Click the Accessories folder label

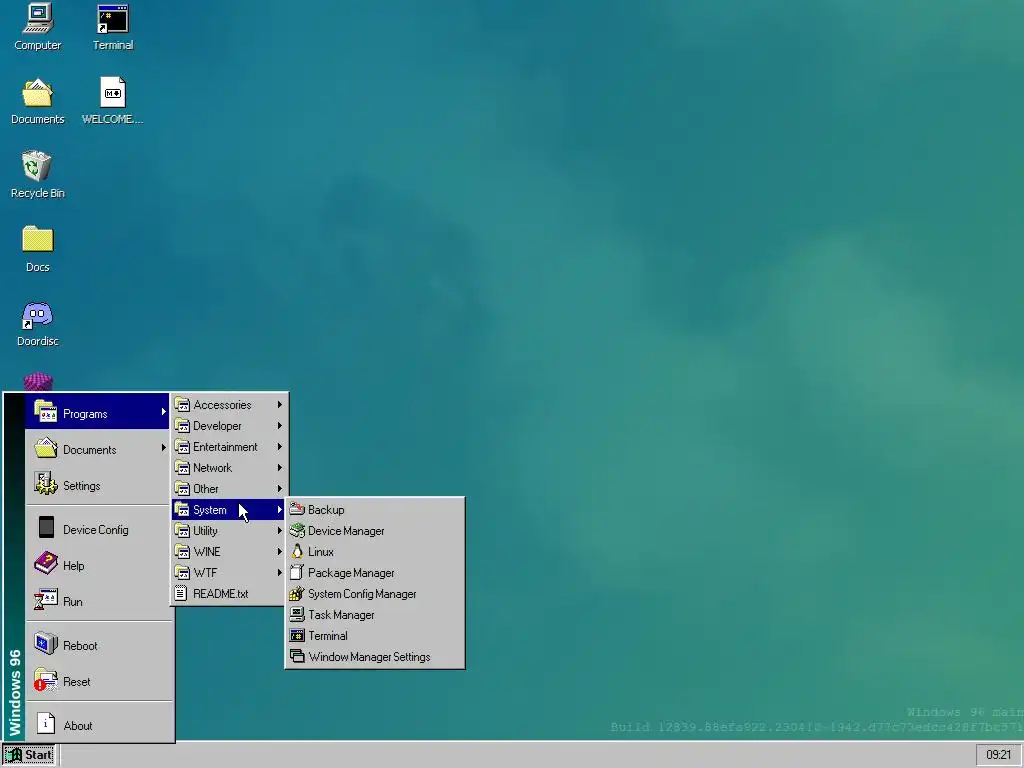click(222, 405)
